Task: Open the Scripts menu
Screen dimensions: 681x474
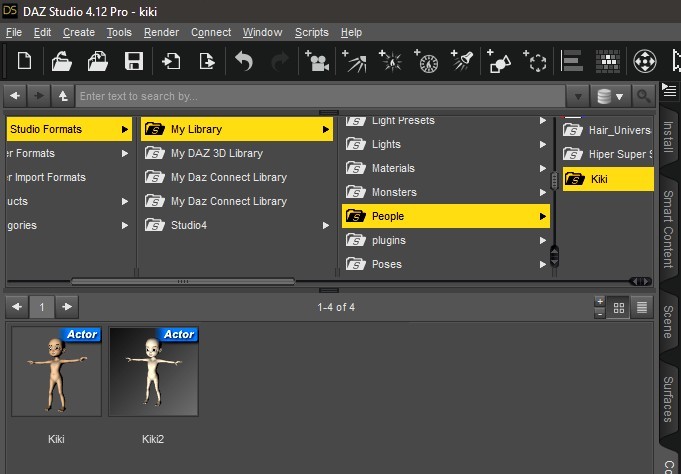Action: click(311, 33)
